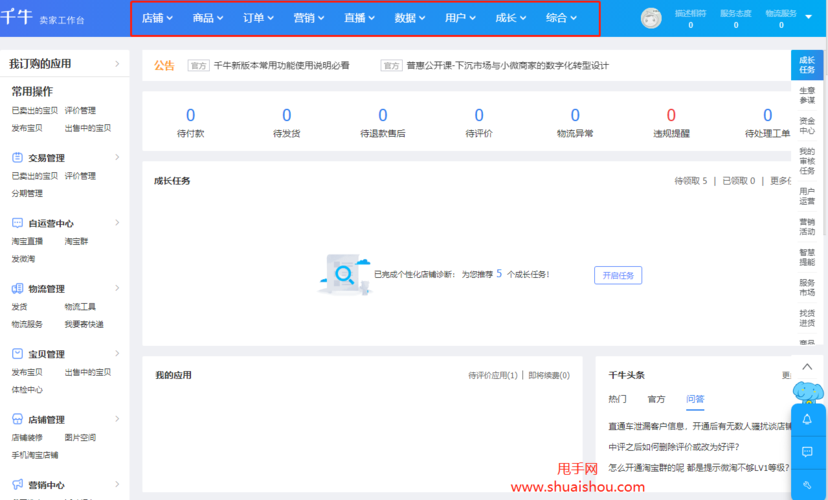This screenshot has width=828, height=500.
Task: Switch to the 官方 tab in 千牛头条
Action: pos(656,399)
